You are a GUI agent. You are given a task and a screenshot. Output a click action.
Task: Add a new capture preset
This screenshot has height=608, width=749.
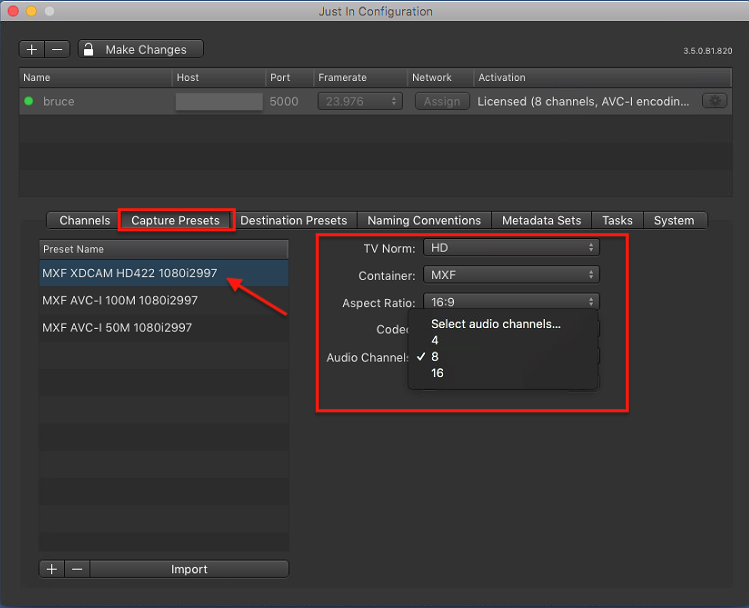click(52, 569)
